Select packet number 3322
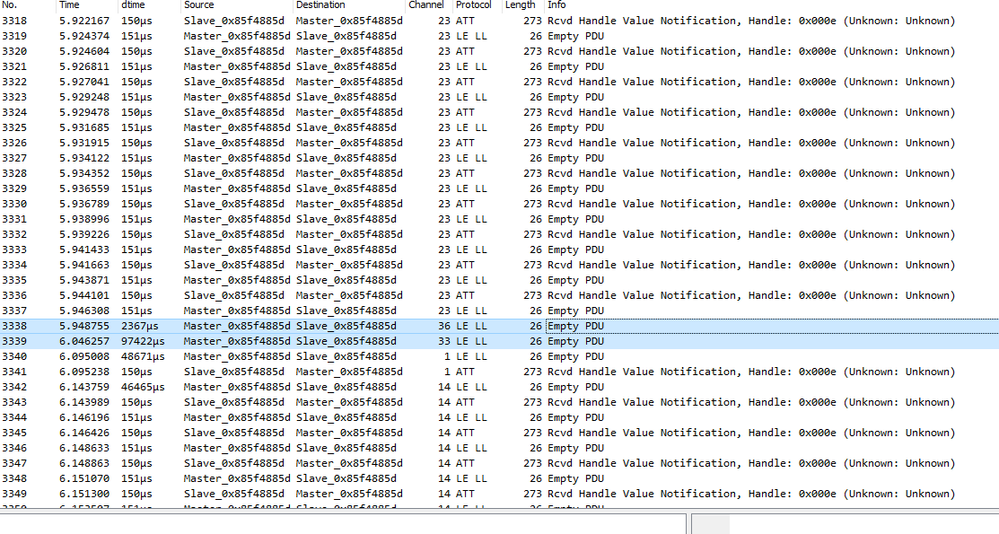Screen dimensions: 999x534 coord(14,82)
